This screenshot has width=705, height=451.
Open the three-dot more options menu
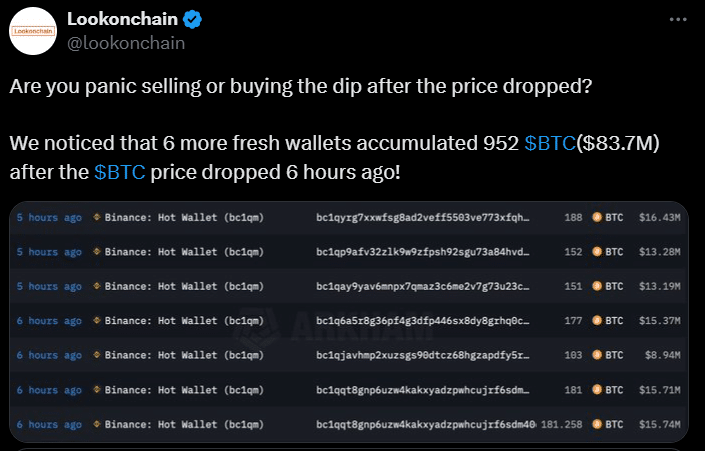(x=678, y=19)
